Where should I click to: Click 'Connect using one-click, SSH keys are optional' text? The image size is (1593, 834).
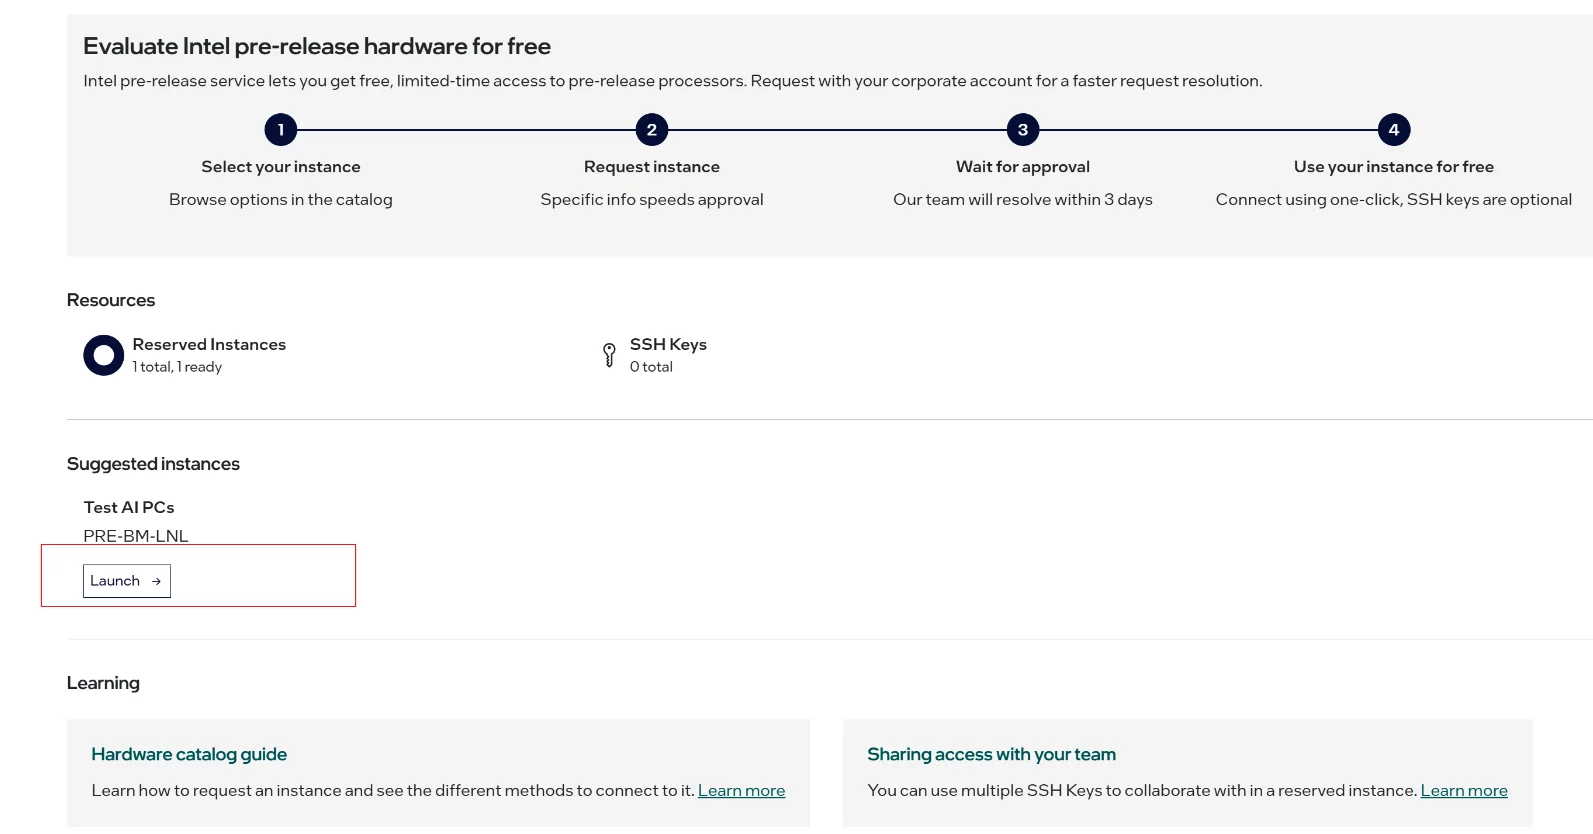pos(1394,200)
